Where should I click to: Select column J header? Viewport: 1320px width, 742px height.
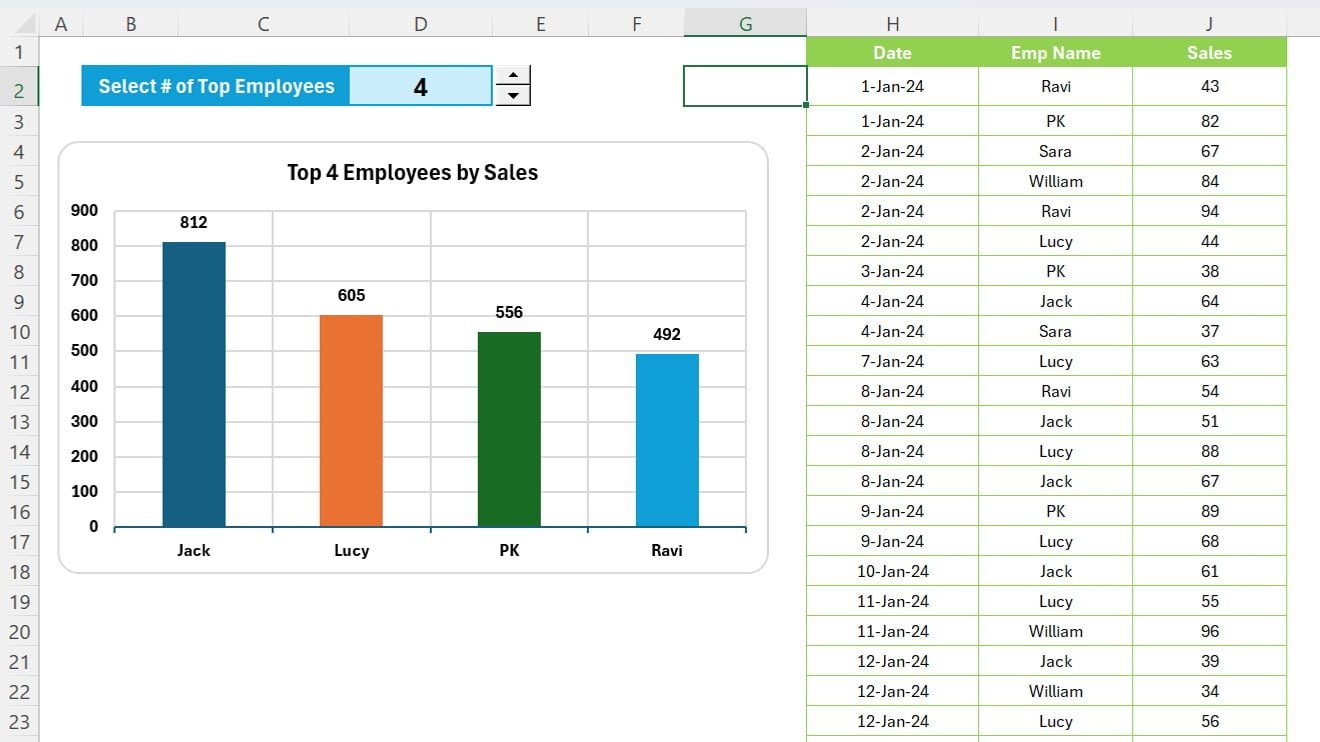pos(1209,22)
